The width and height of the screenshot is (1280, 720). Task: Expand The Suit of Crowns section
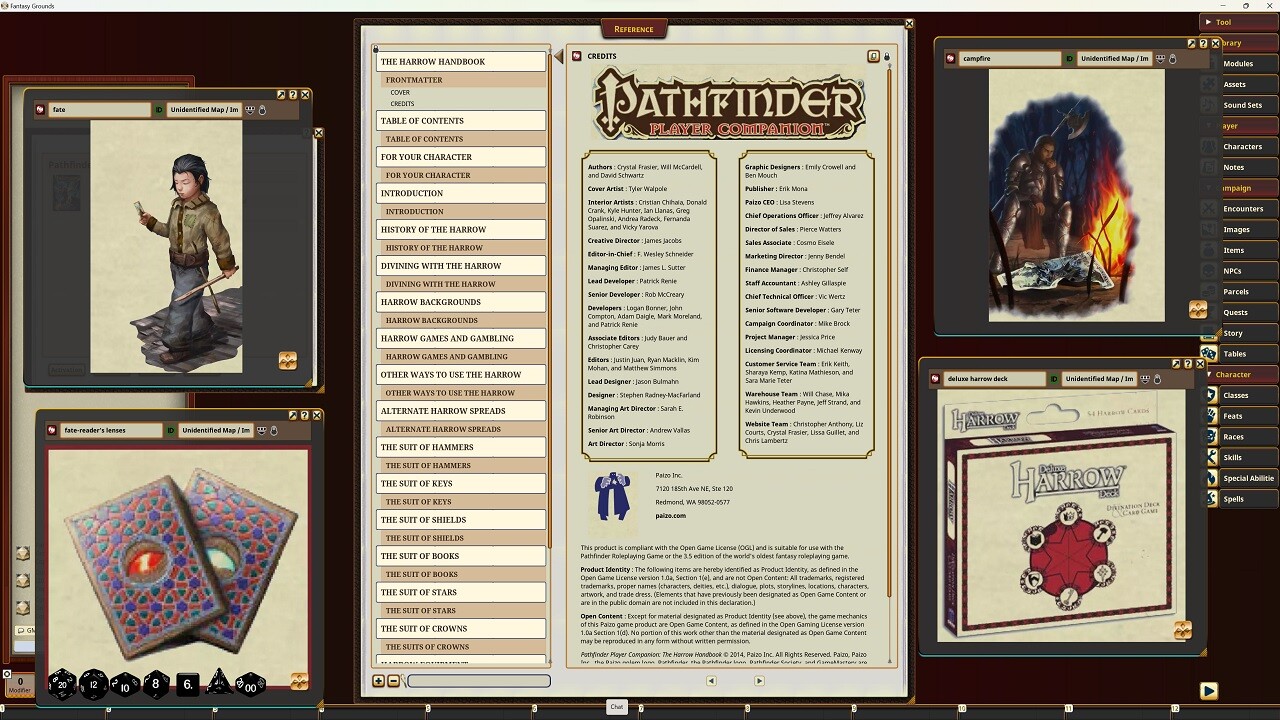coord(460,628)
